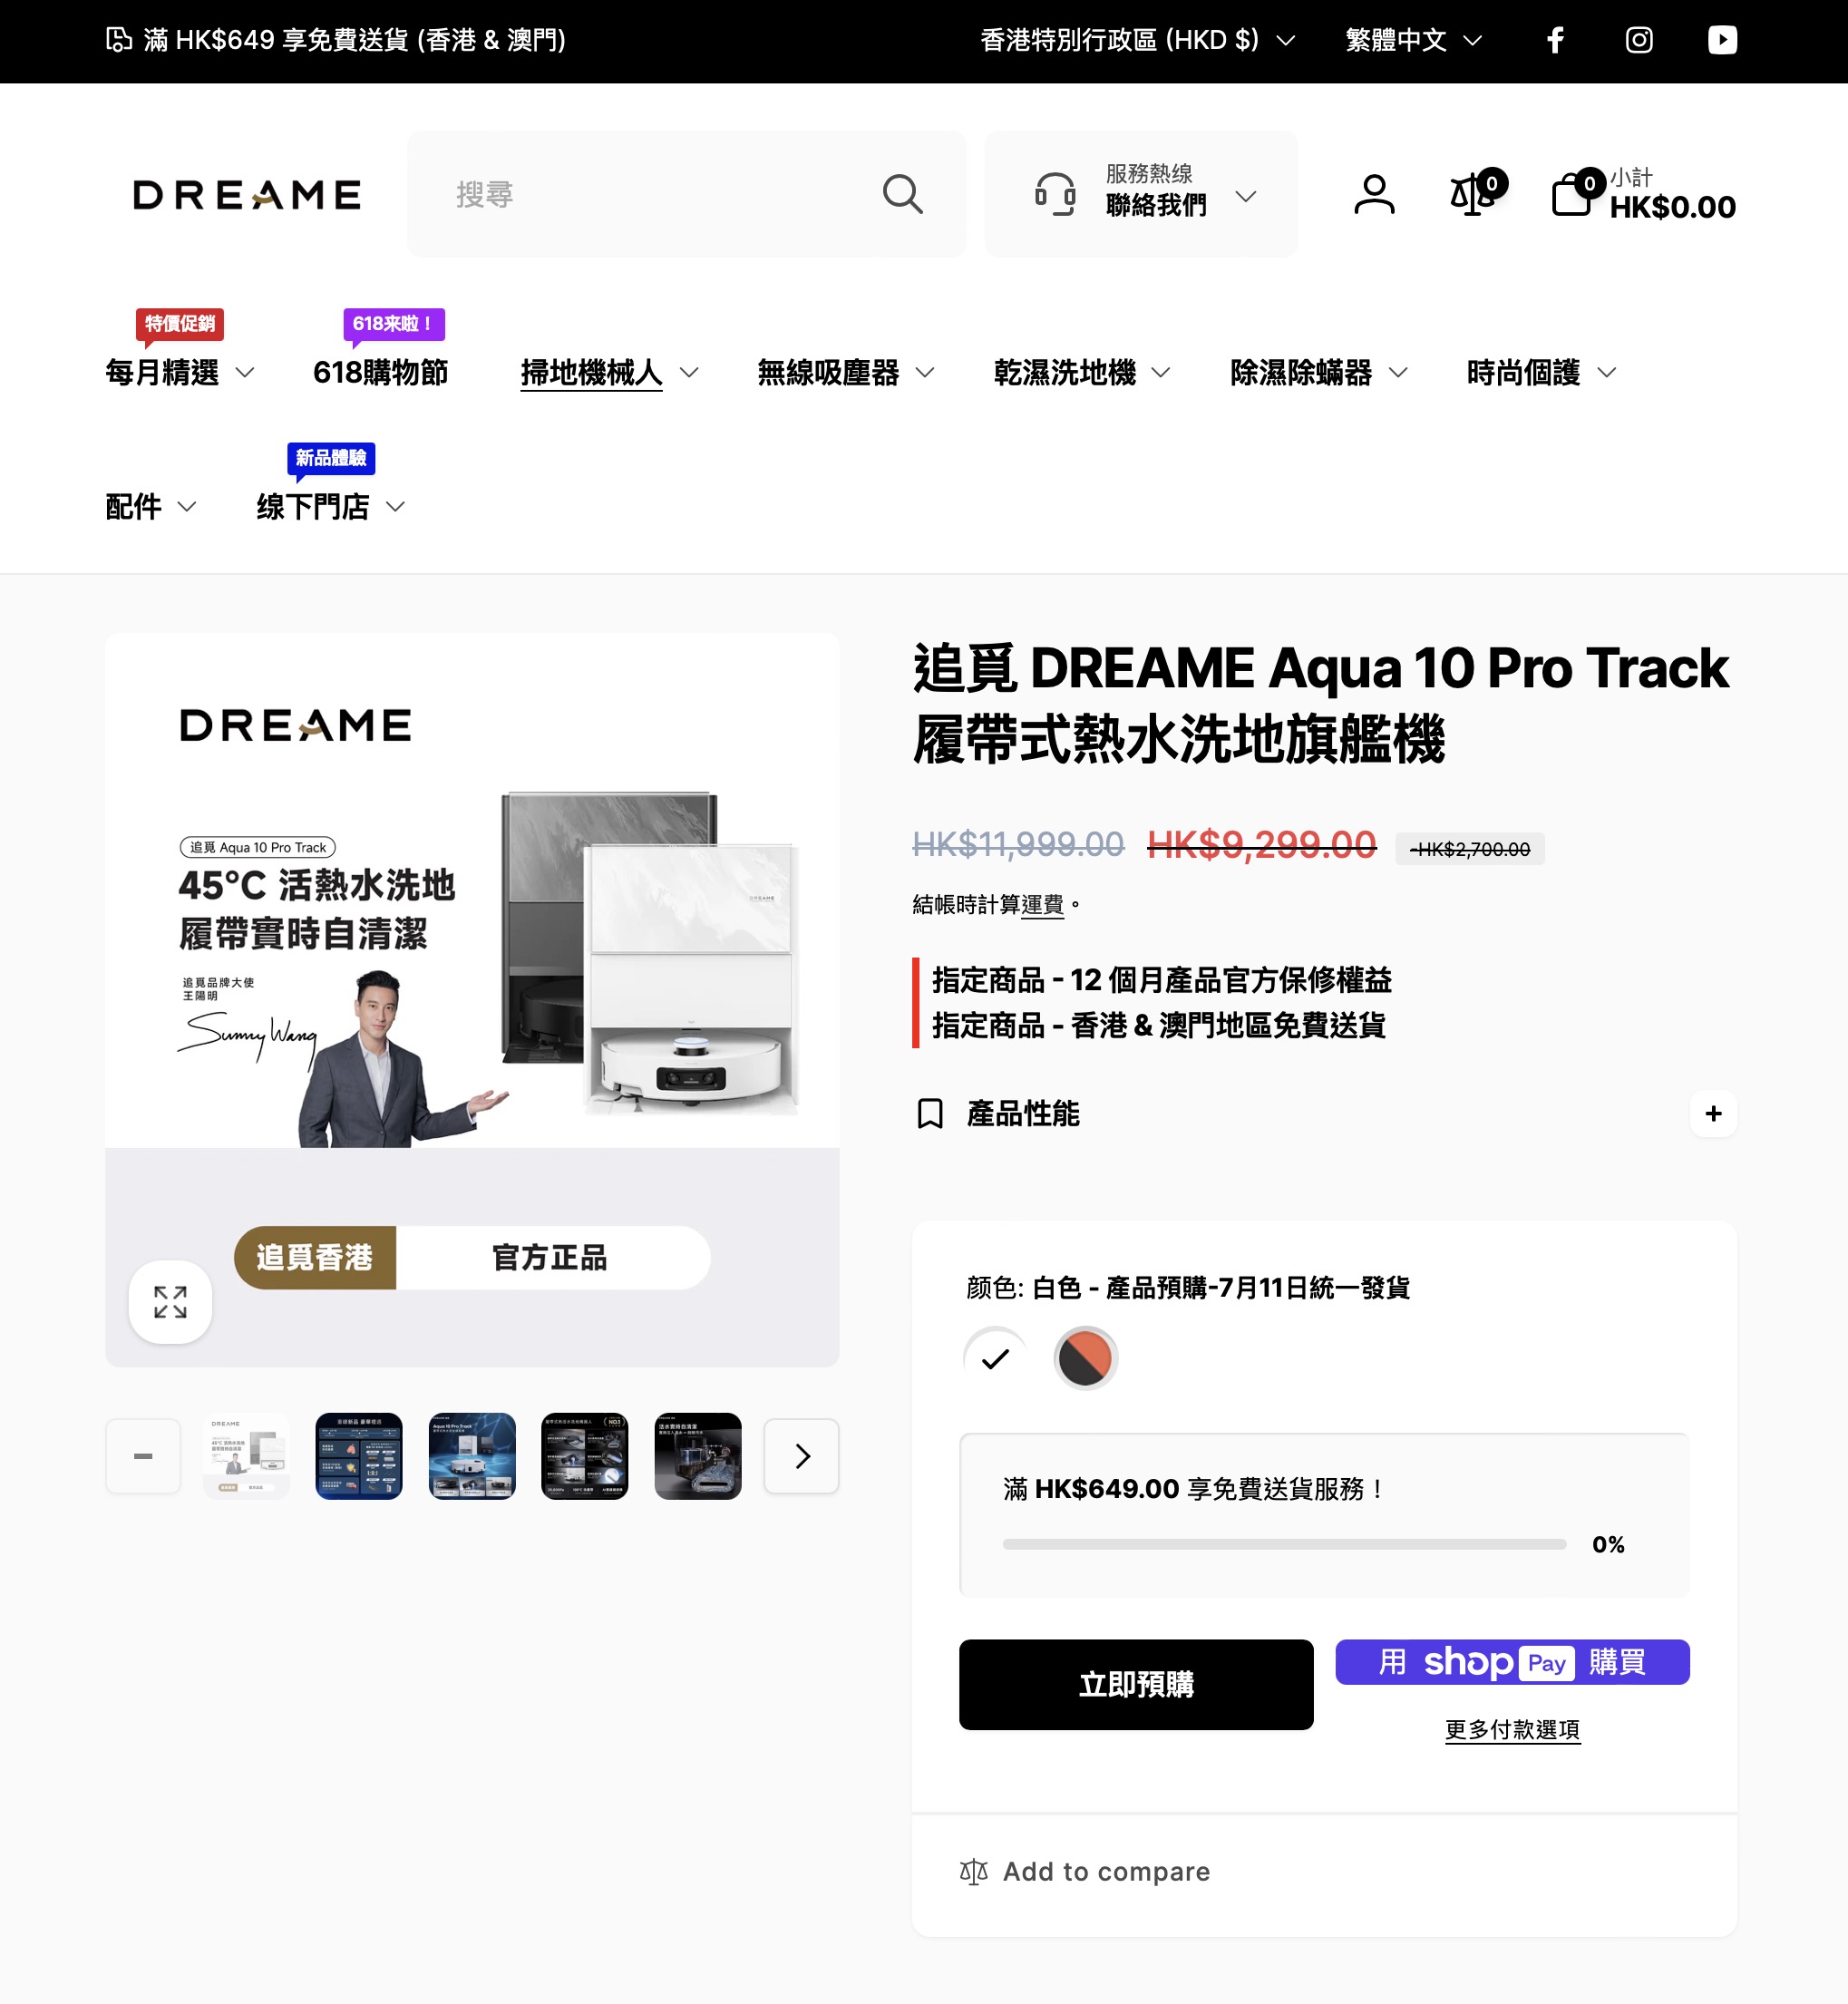This screenshot has width=1848, height=2004.
Task: Click the scale icon beside Add to compare
Action: [x=973, y=1871]
